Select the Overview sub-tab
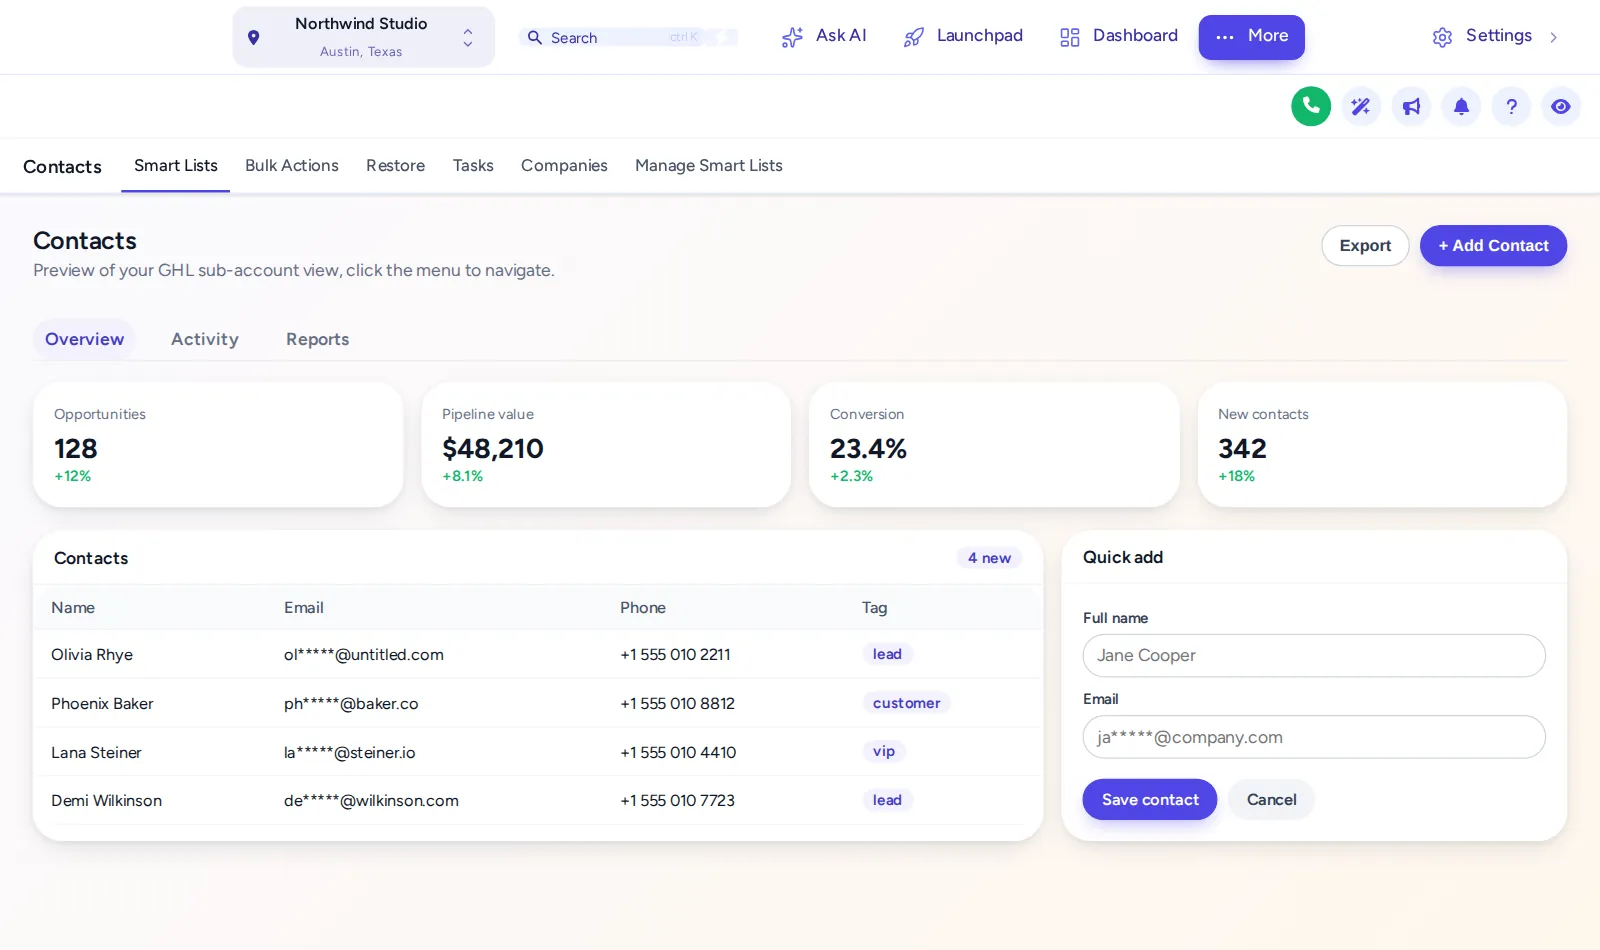Viewport: 1600px width, 950px height. click(x=85, y=339)
